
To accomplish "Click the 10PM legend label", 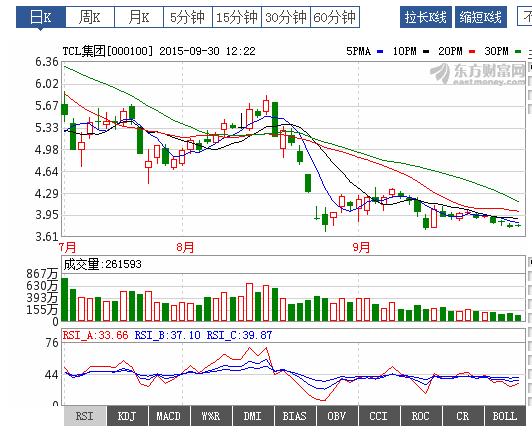I will 404,51.
